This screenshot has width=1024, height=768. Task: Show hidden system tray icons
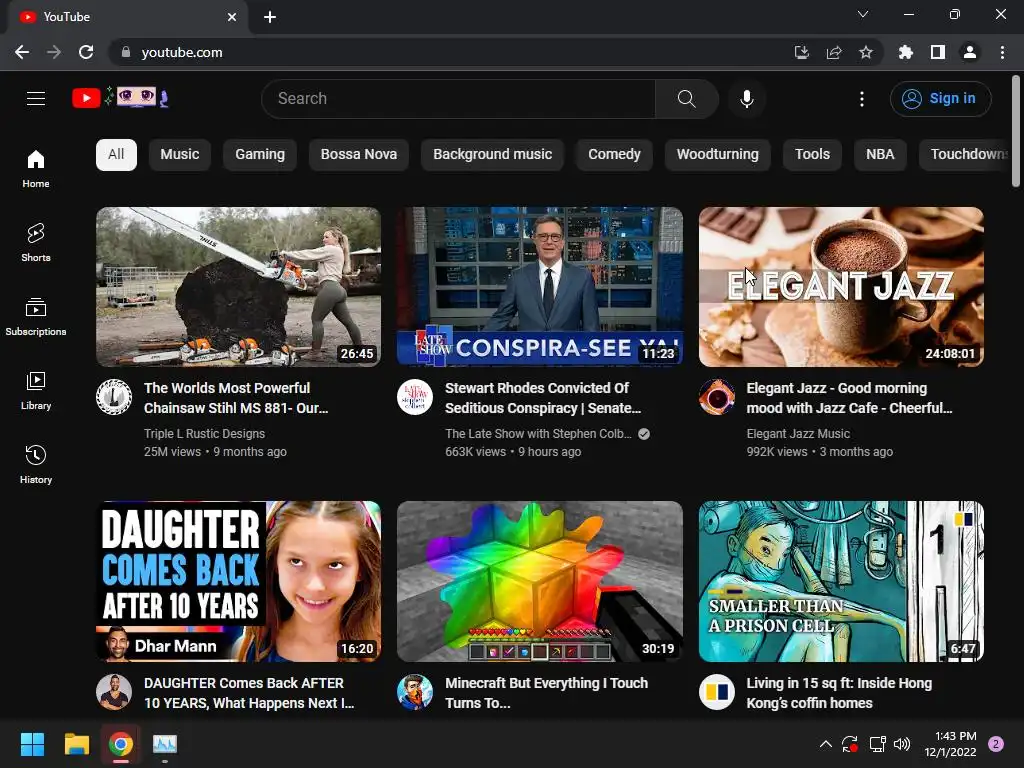click(825, 744)
